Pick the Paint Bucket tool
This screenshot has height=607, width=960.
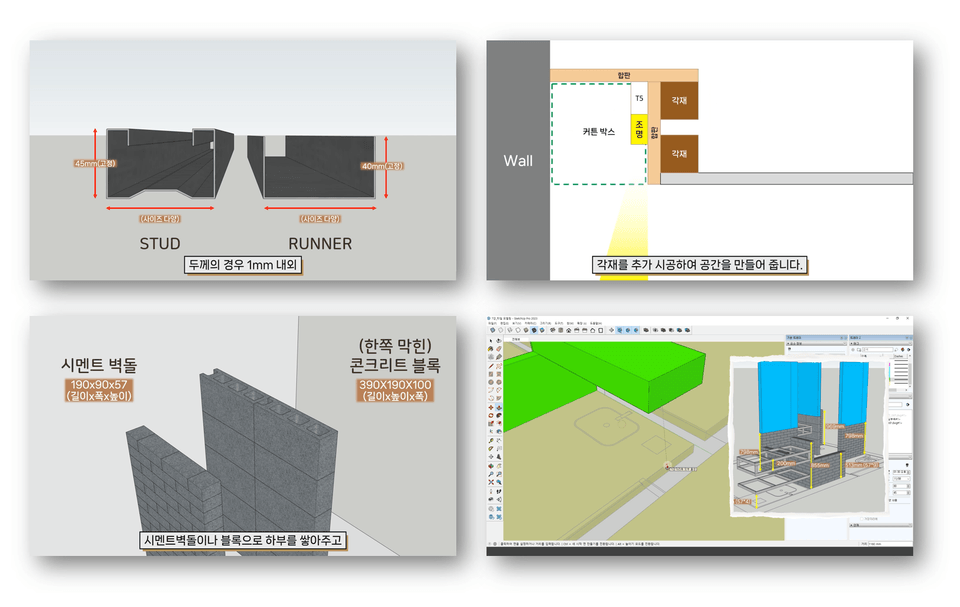coord(490,349)
